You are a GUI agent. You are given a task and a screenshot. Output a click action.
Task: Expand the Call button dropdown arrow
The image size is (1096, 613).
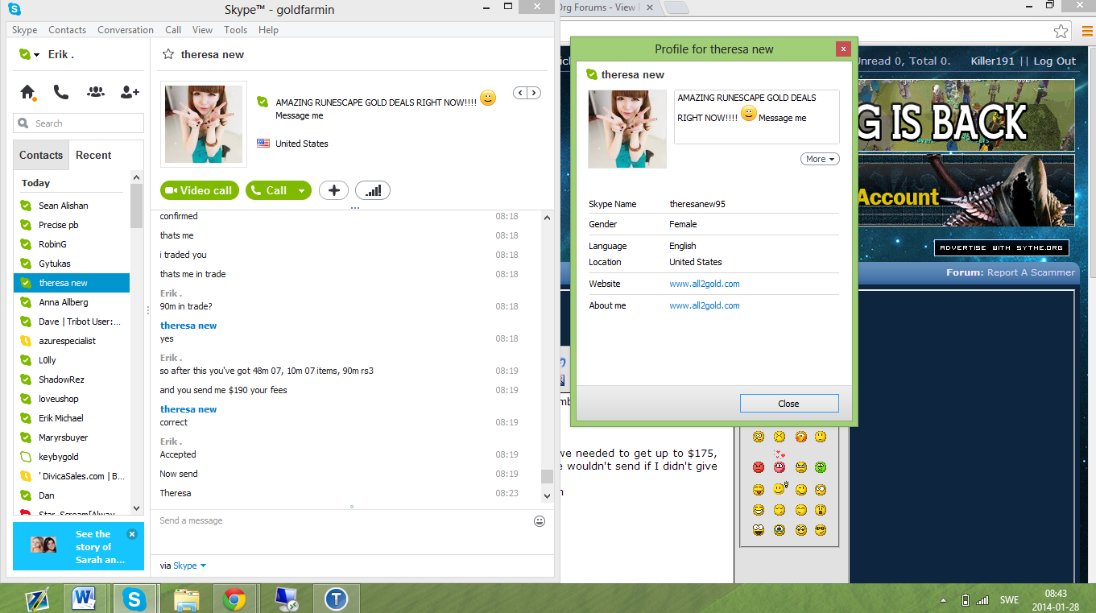[302, 190]
